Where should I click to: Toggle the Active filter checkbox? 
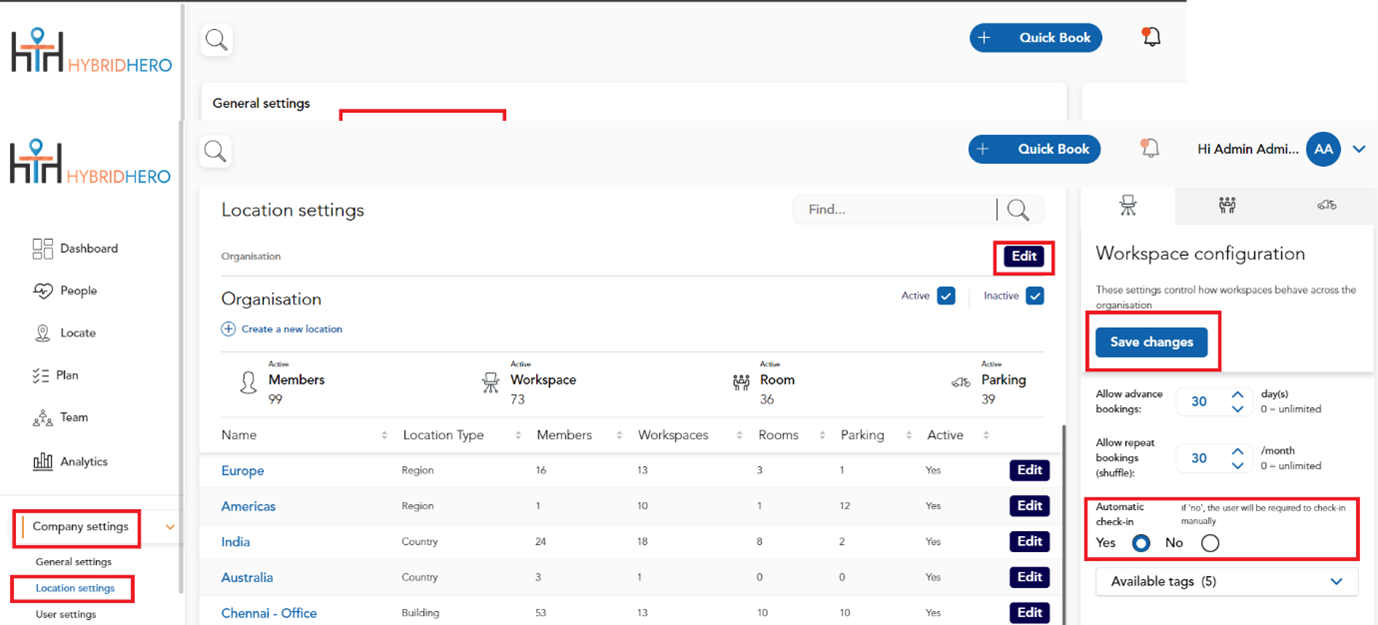946,296
